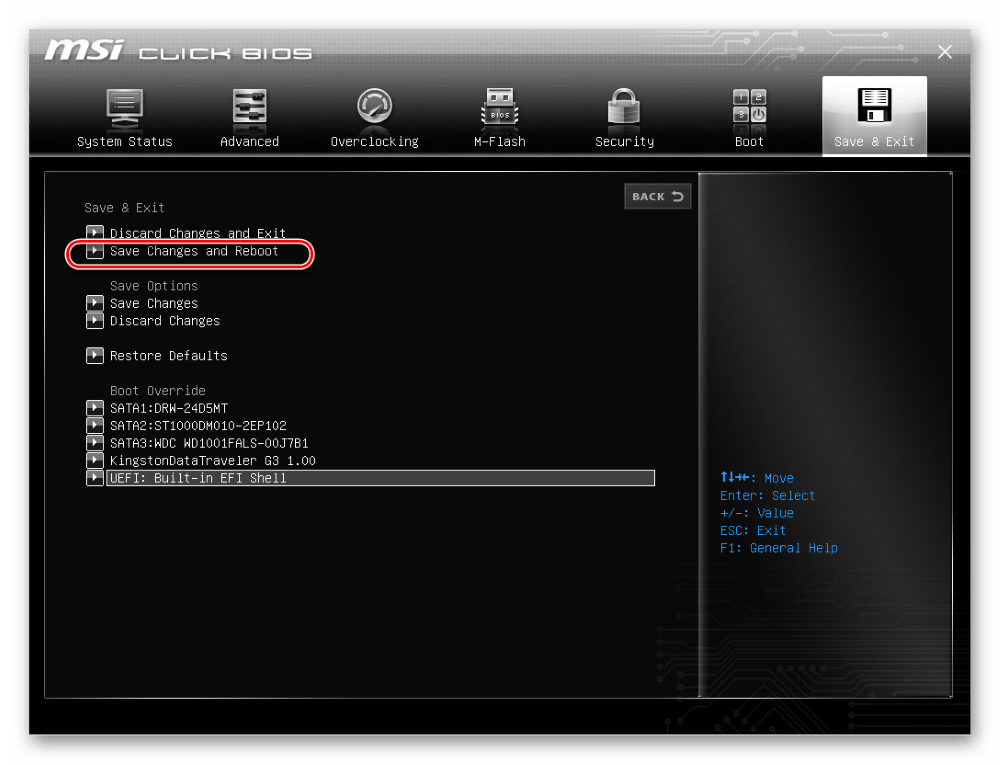
Task: Click the Save & Exit tab label
Action: tap(874, 142)
